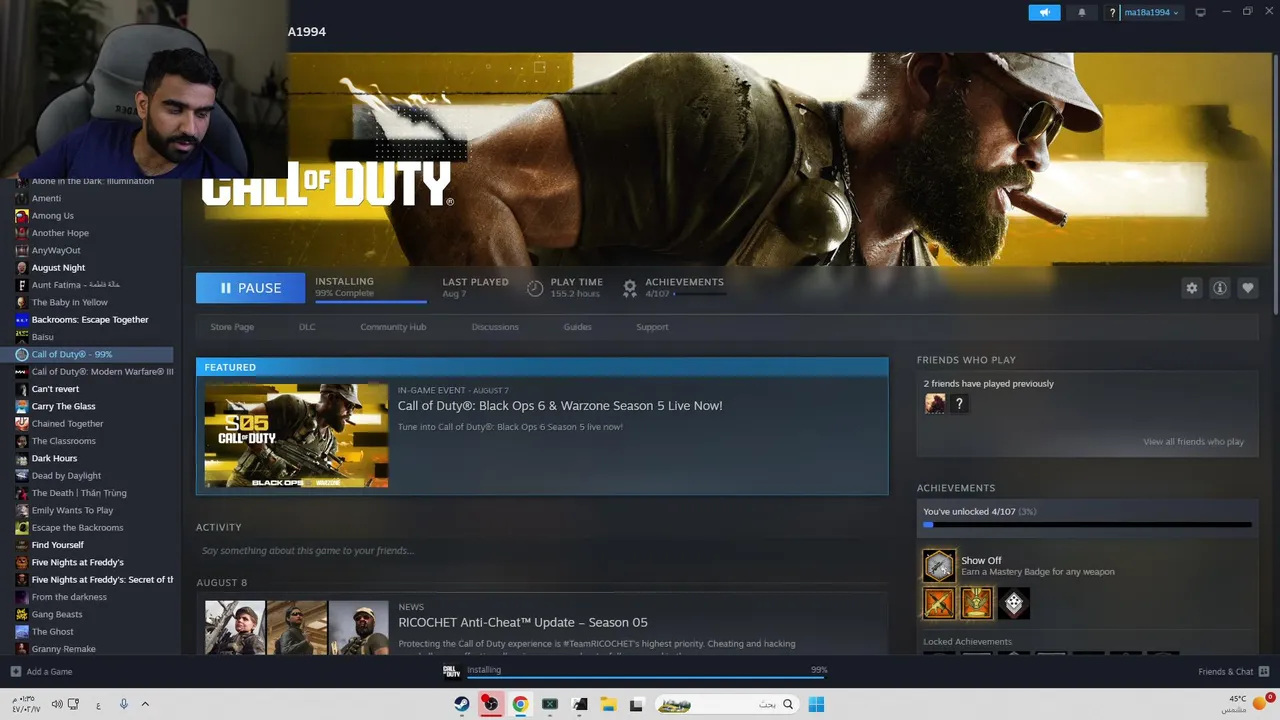
Task: Click the achievements unlocked 4/107 progress bar
Action: [x=1087, y=524]
